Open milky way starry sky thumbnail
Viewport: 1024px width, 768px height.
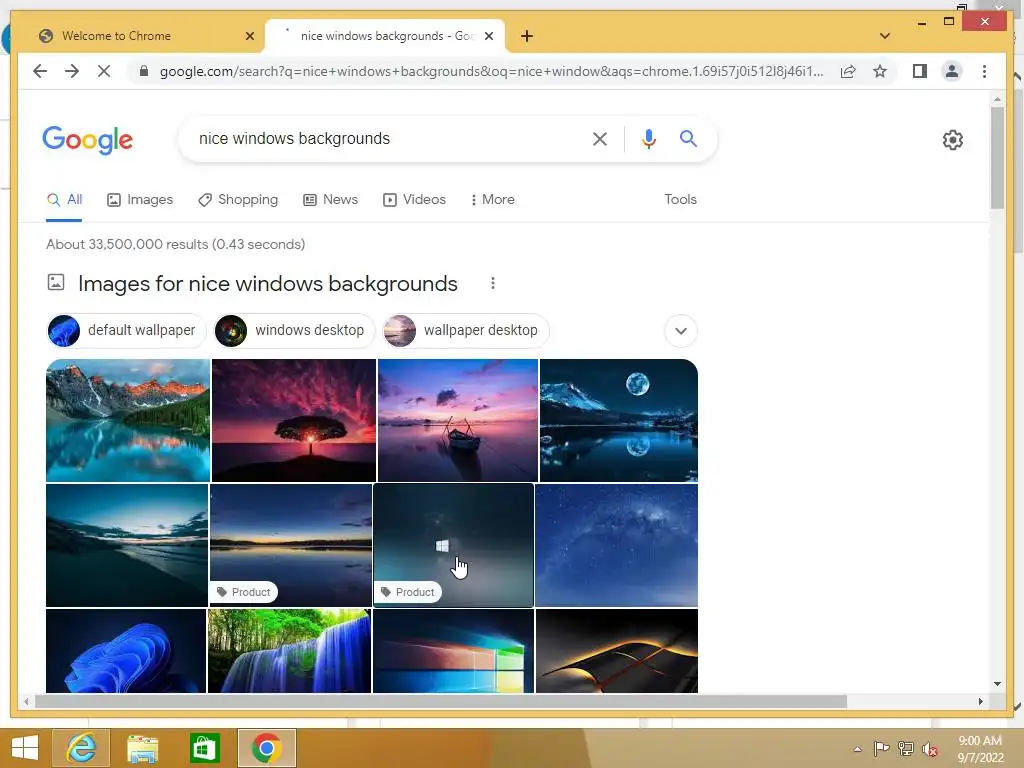tap(616, 545)
